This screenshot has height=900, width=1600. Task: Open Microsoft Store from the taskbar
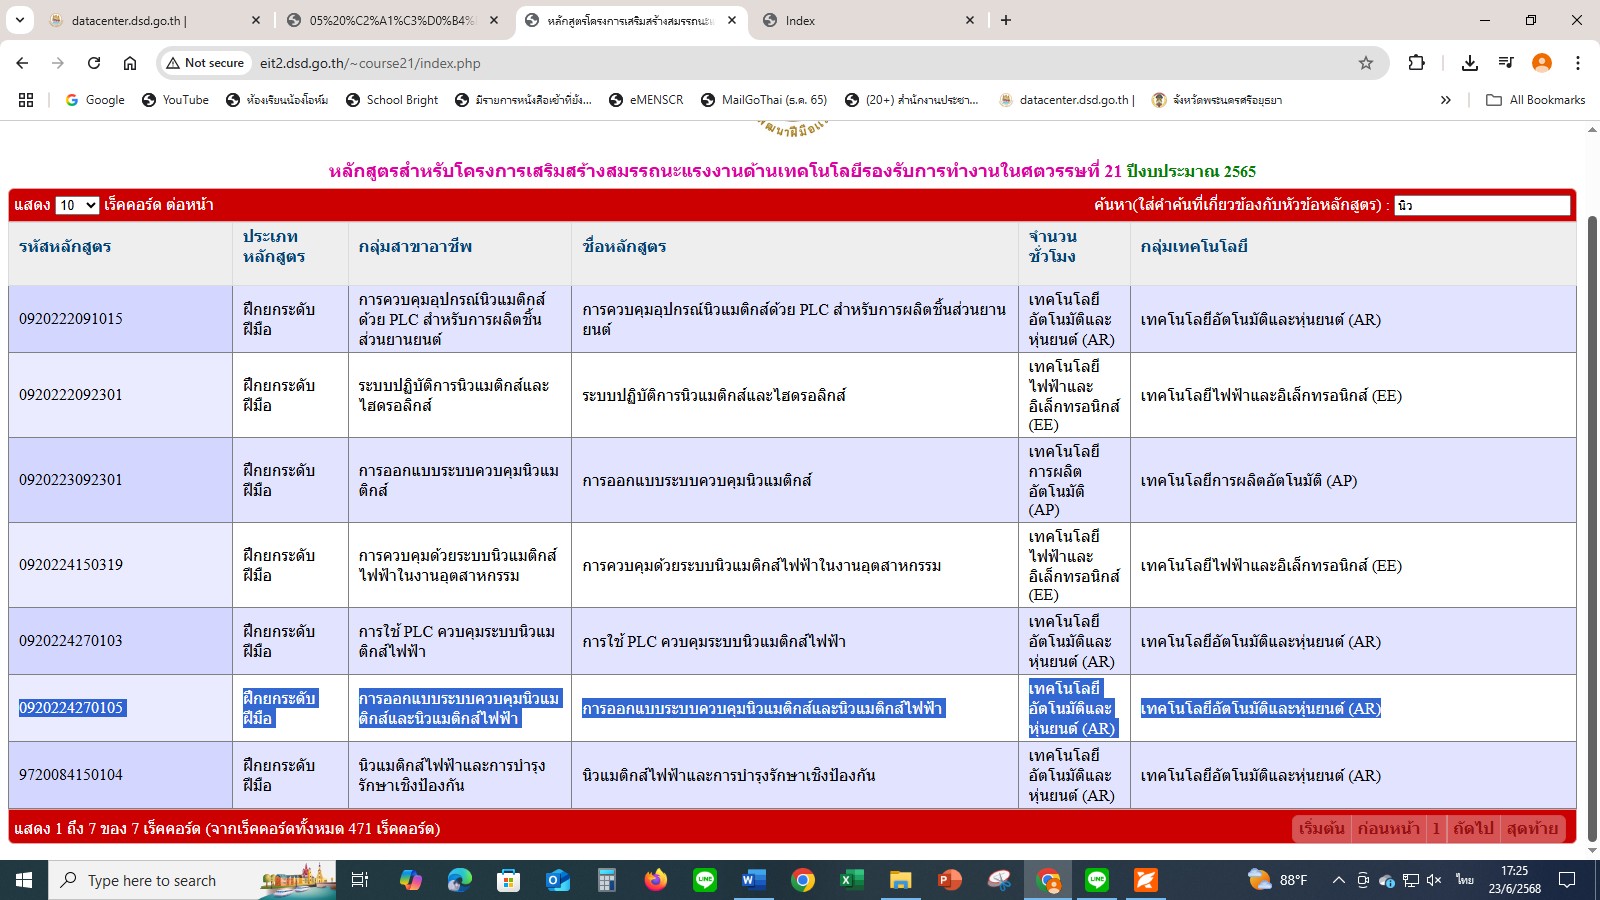pos(509,880)
